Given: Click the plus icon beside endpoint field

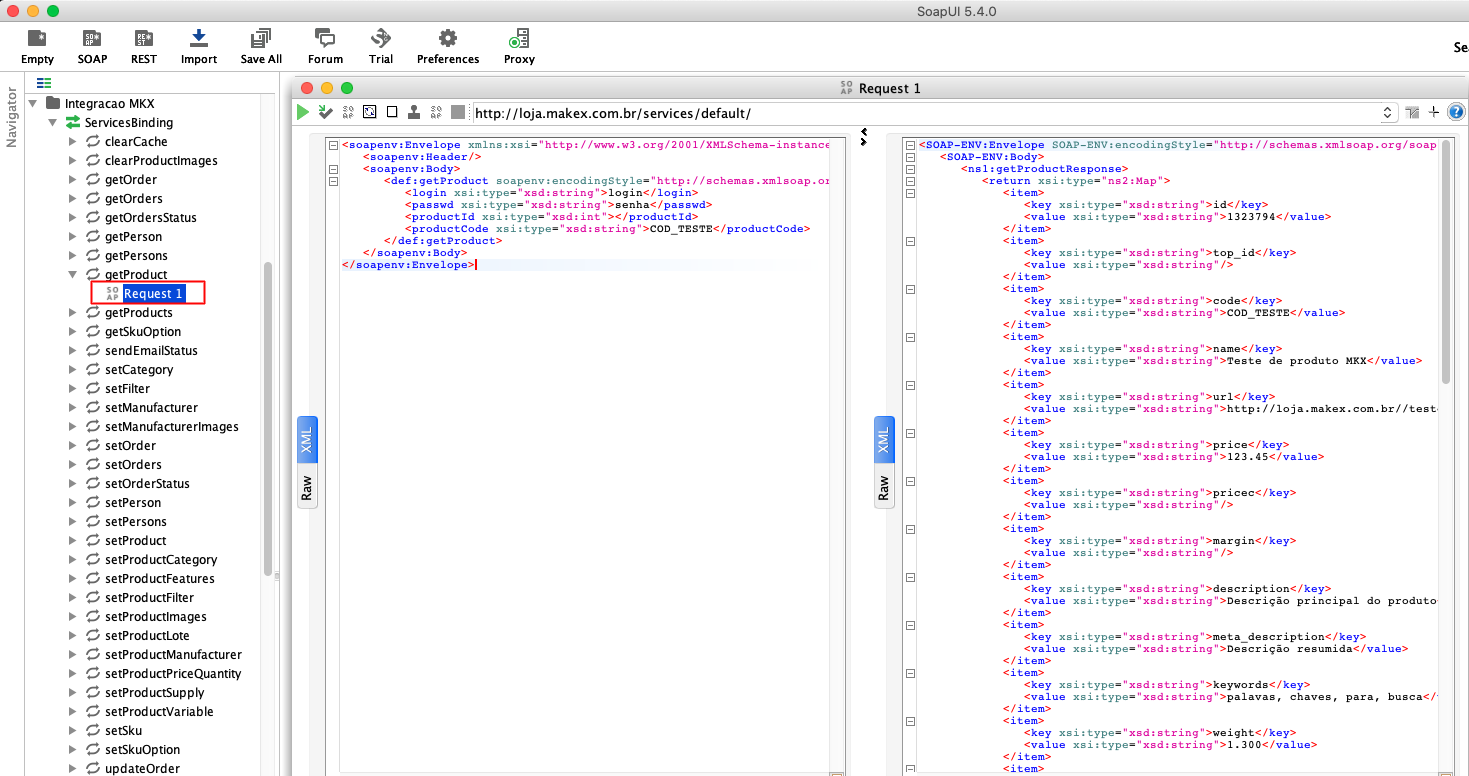Looking at the screenshot, I should 1434,113.
